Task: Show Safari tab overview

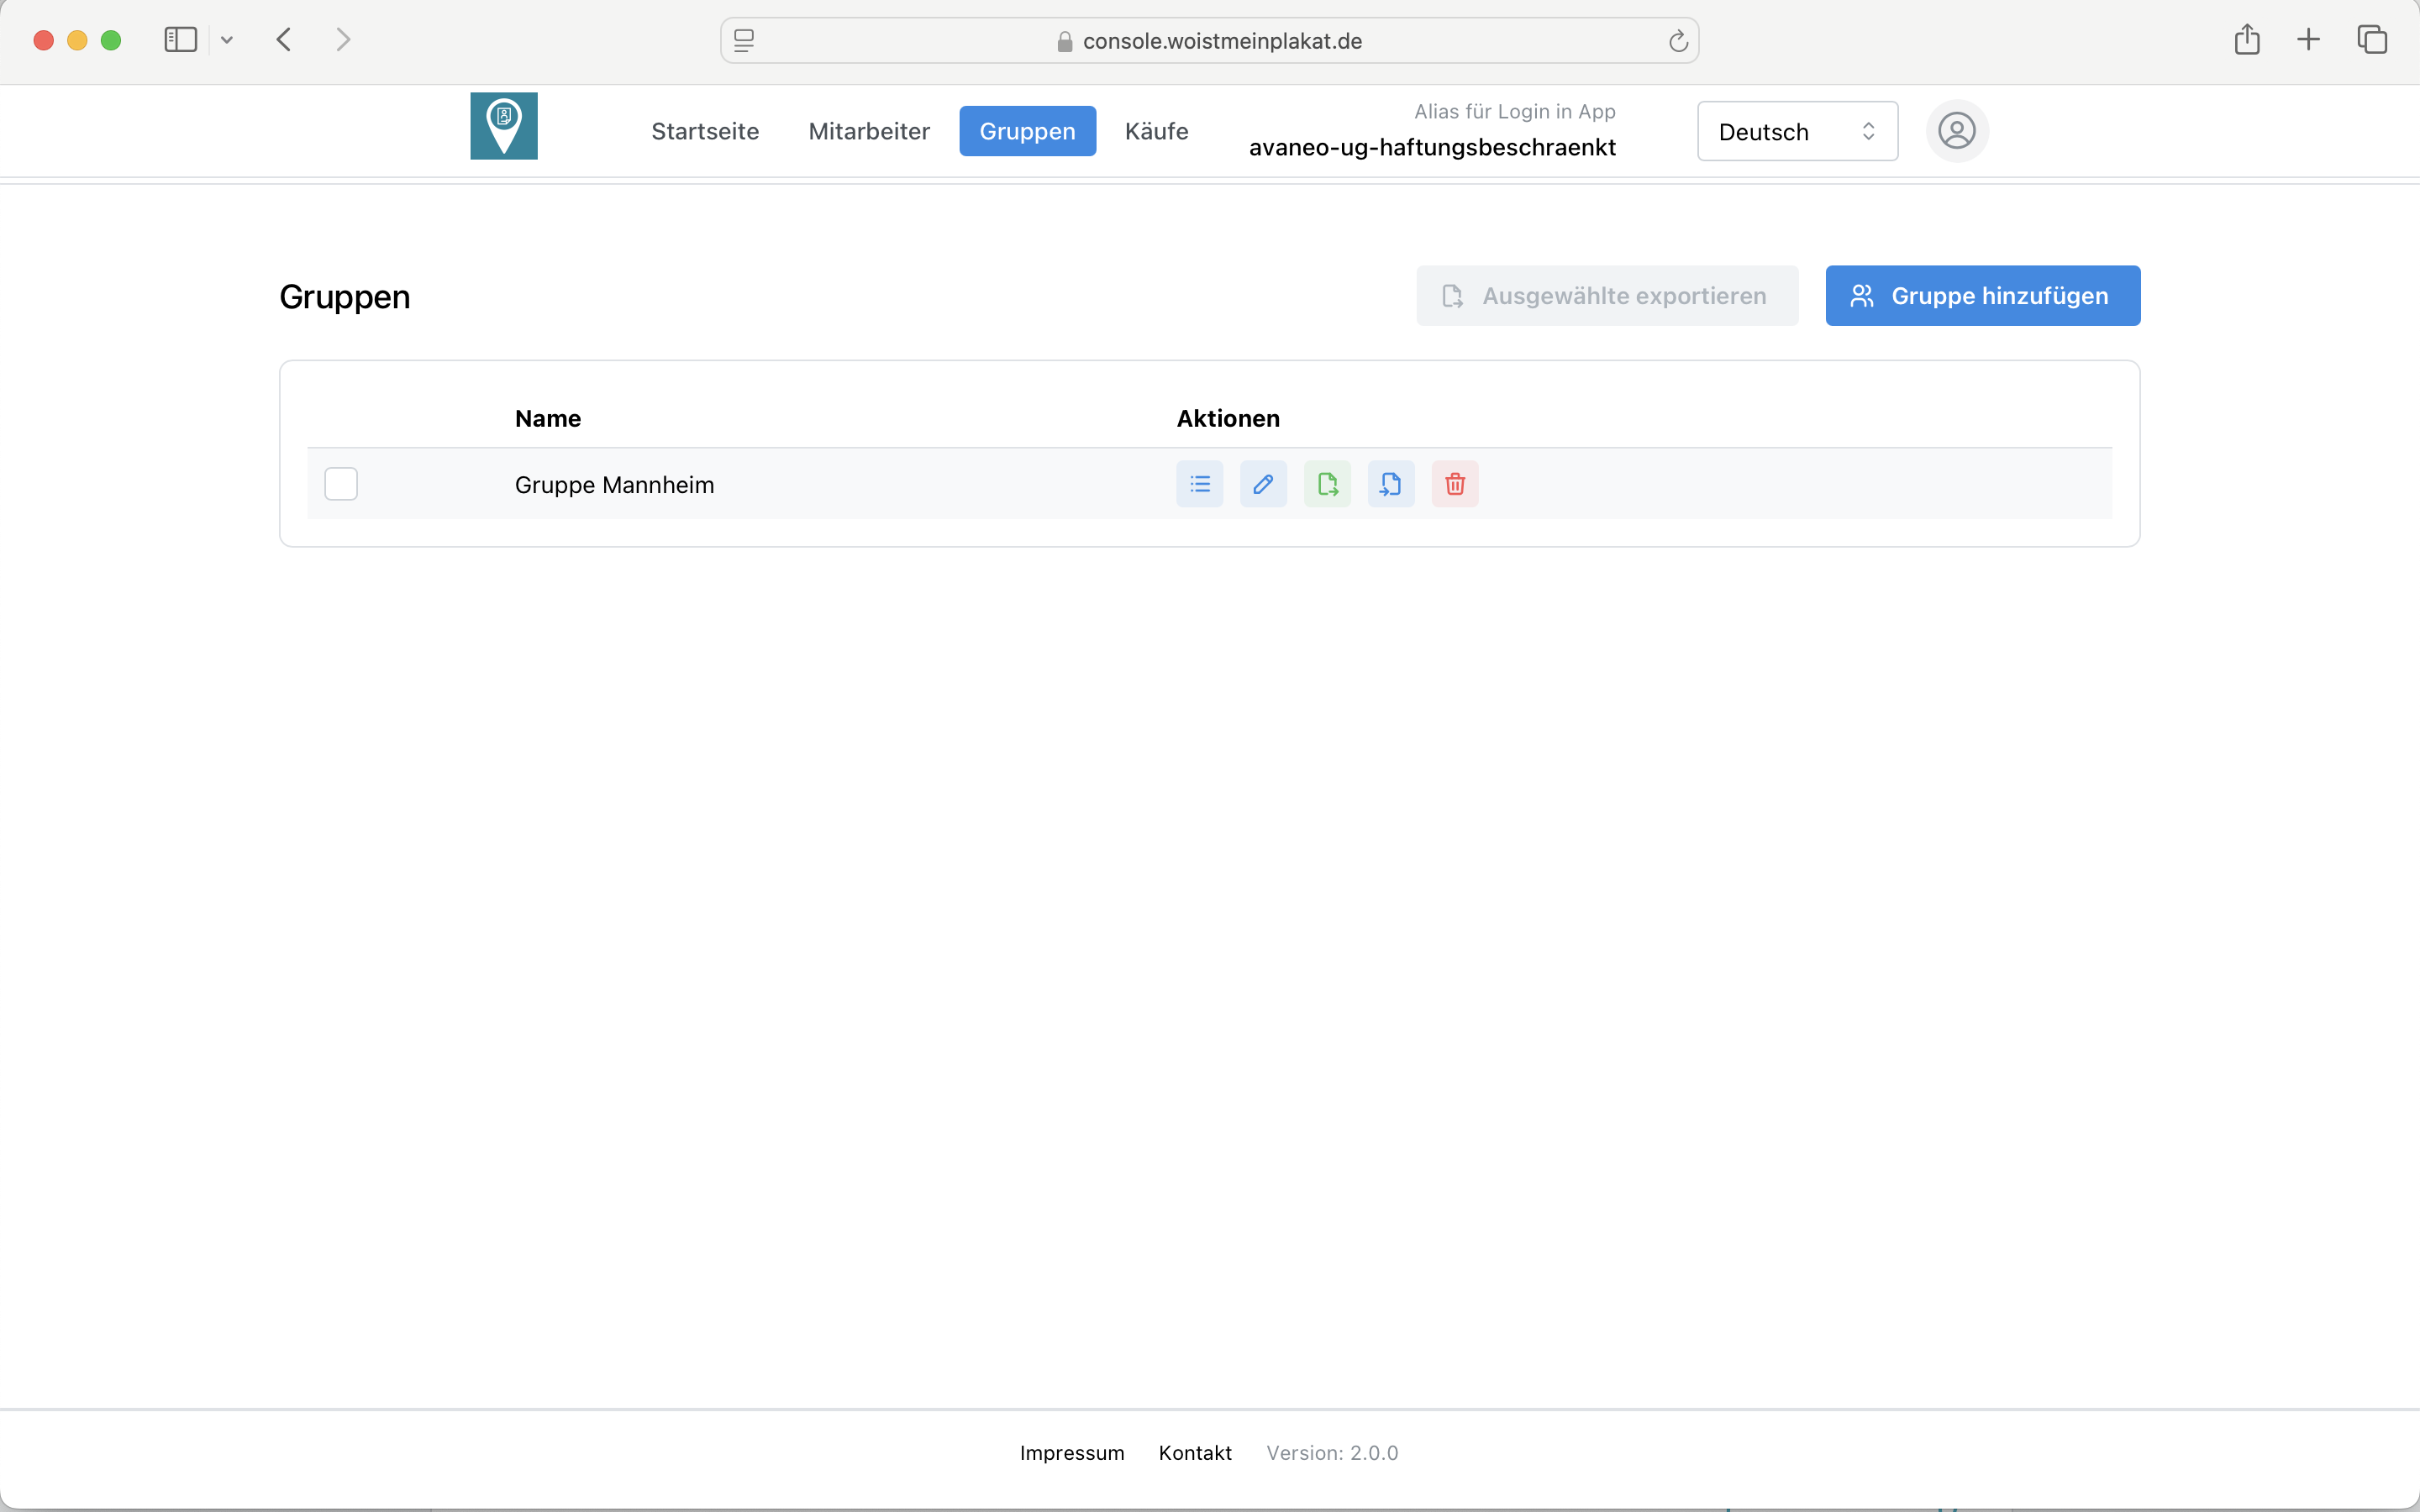Action: point(2372,40)
